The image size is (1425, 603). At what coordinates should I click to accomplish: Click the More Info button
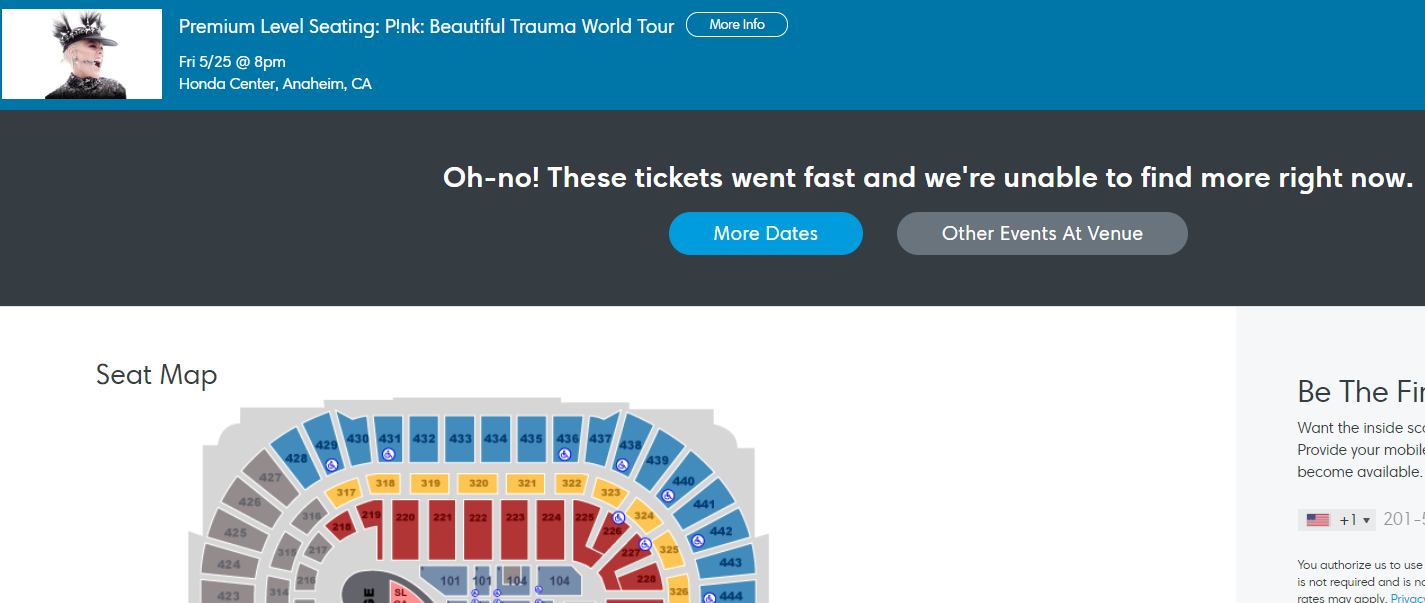click(737, 25)
